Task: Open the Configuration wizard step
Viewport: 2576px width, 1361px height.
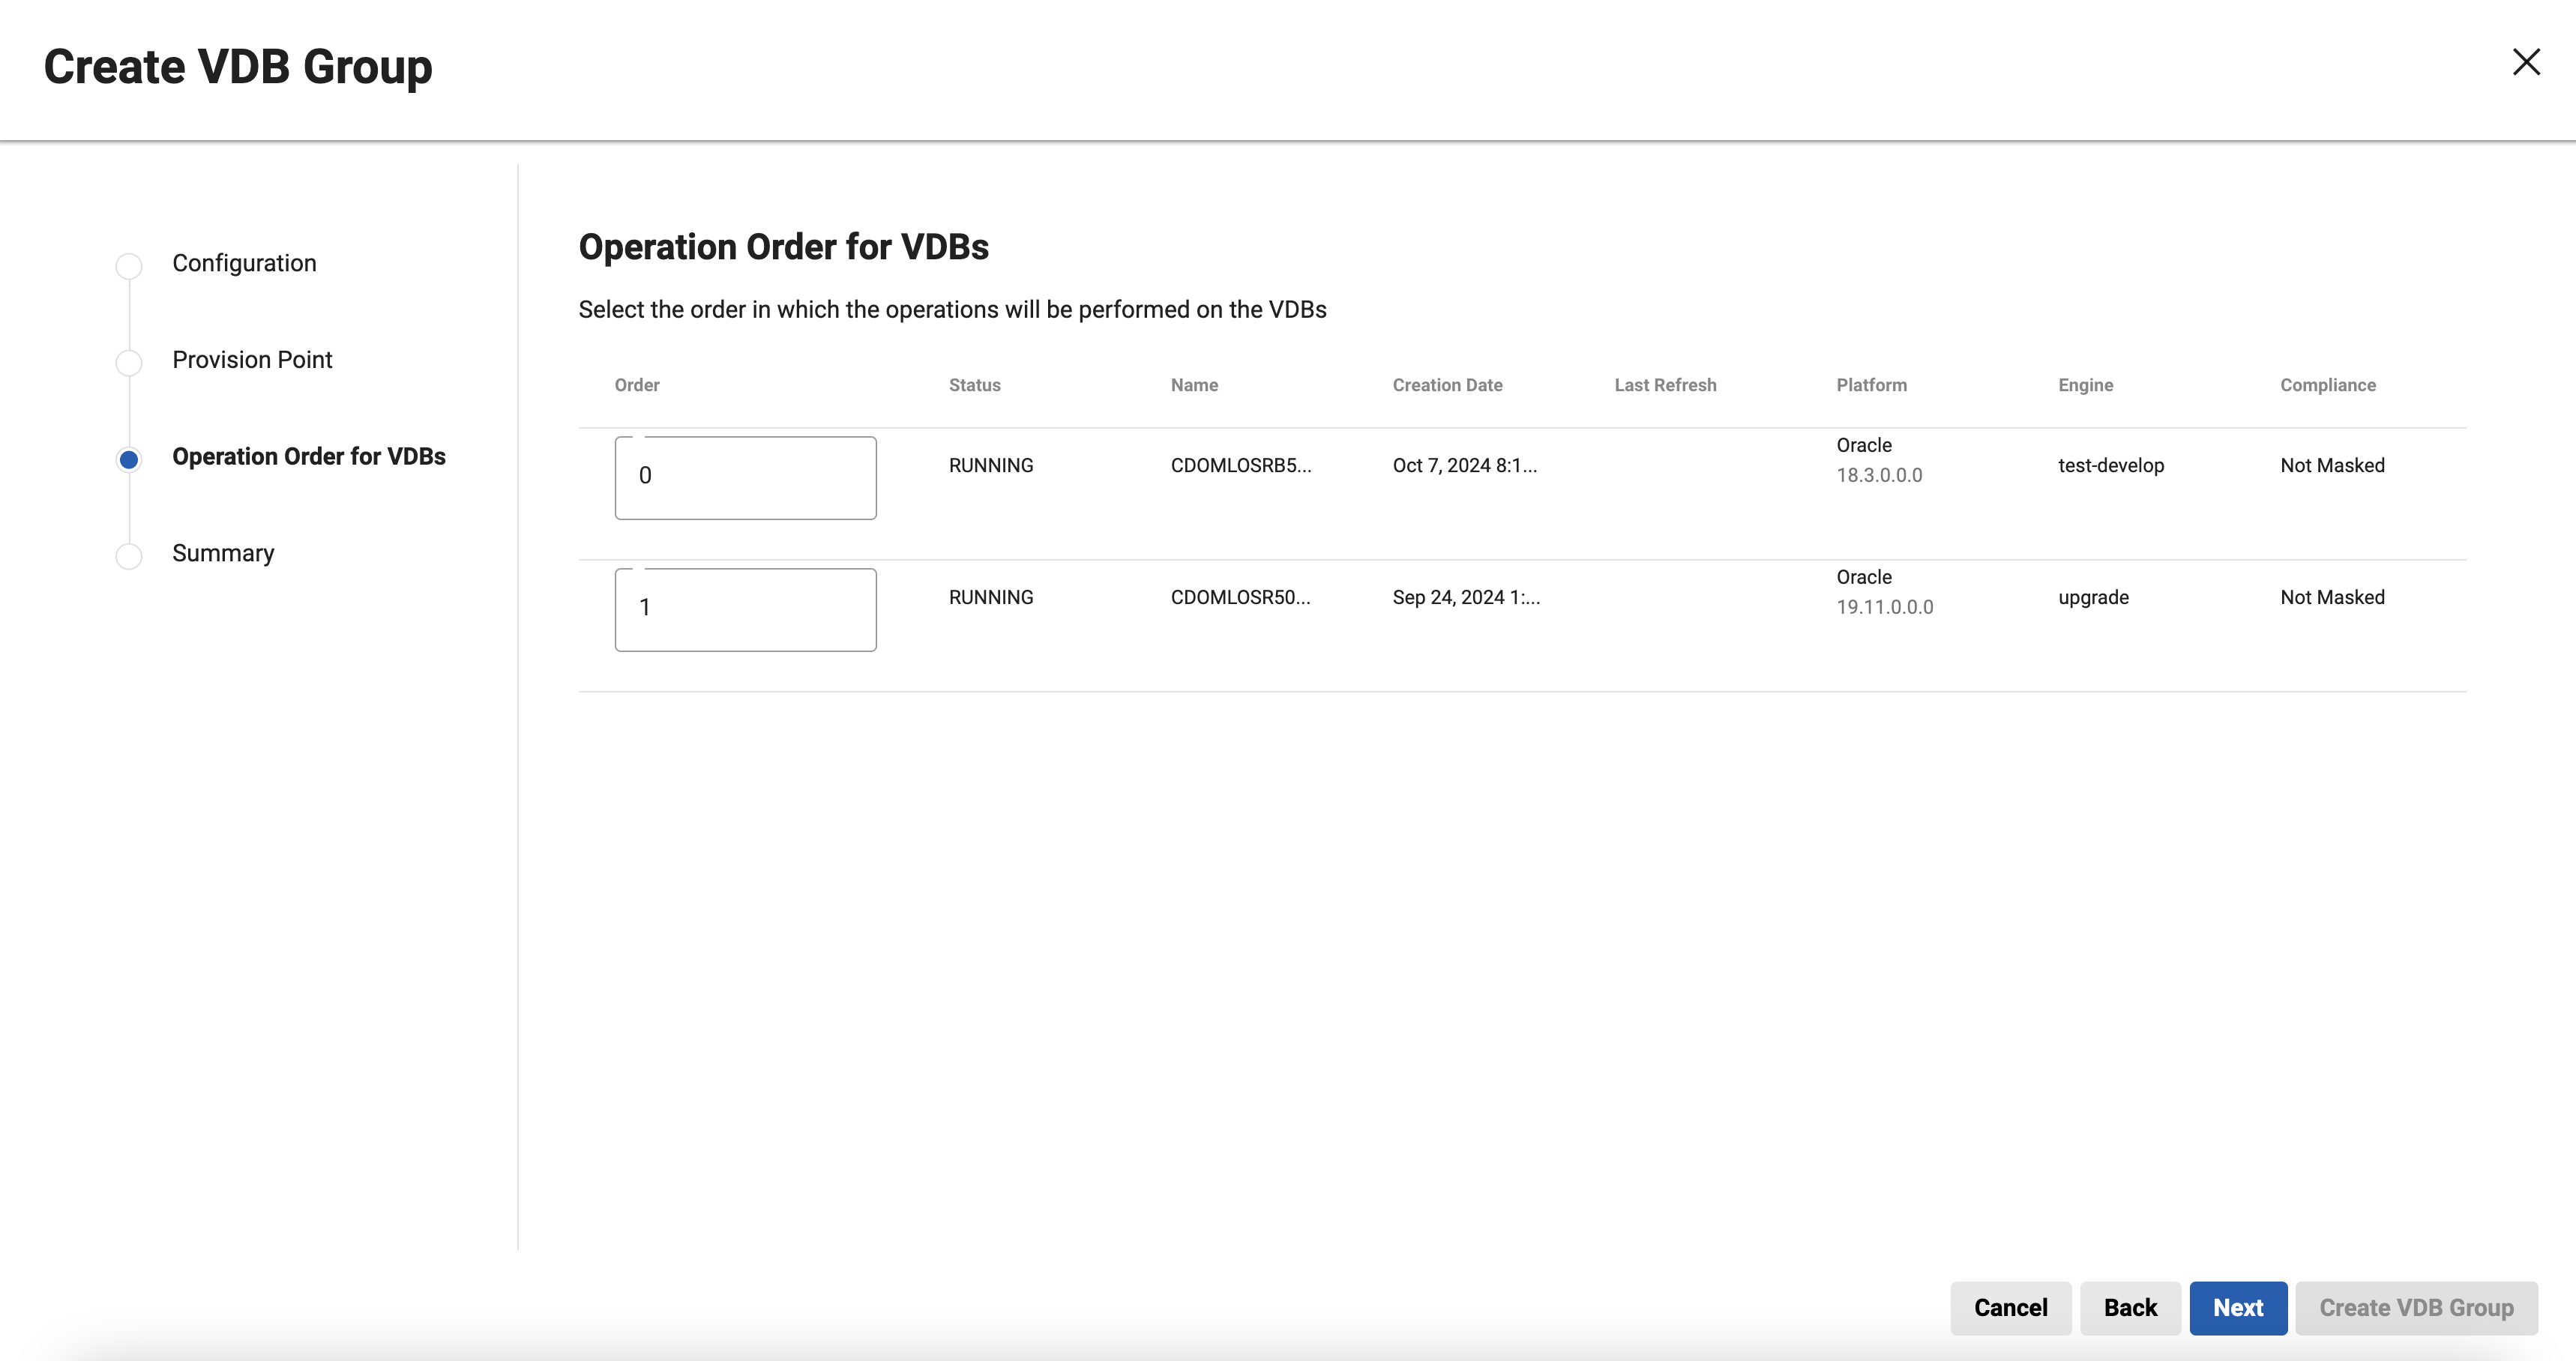Action: click(x=244, y=263)
